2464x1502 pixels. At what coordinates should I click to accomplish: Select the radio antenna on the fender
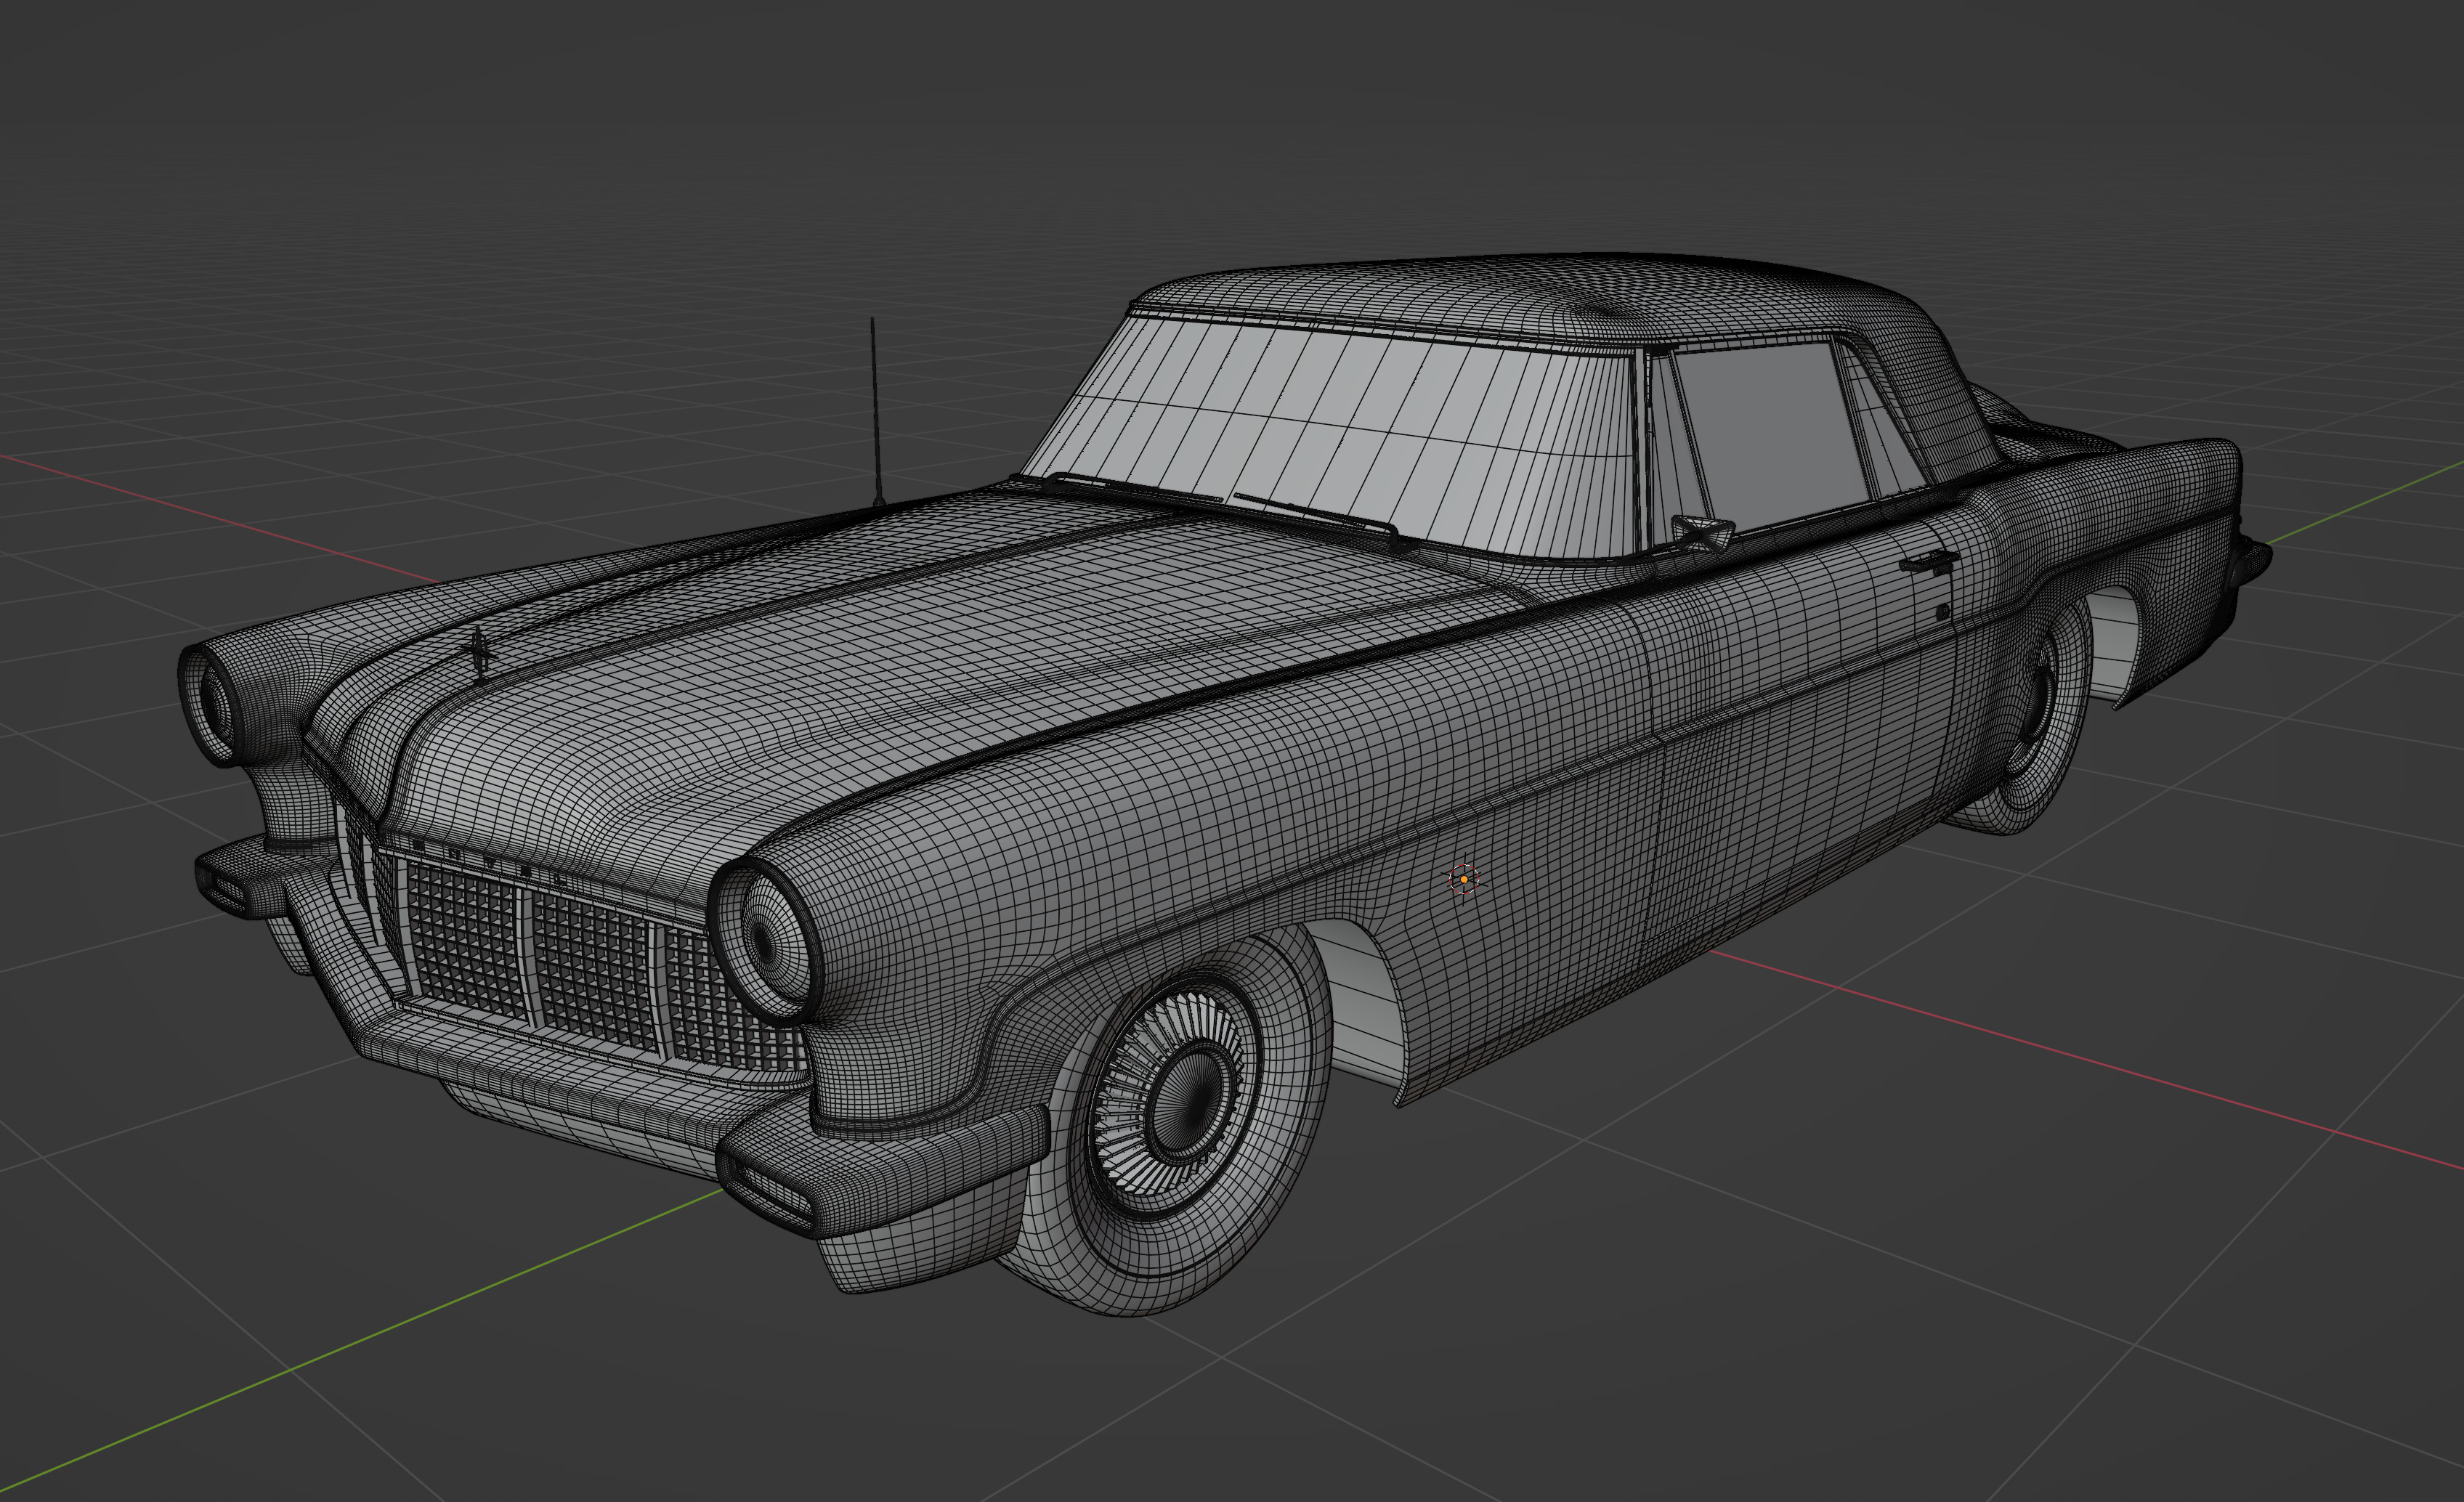(876, 413)
